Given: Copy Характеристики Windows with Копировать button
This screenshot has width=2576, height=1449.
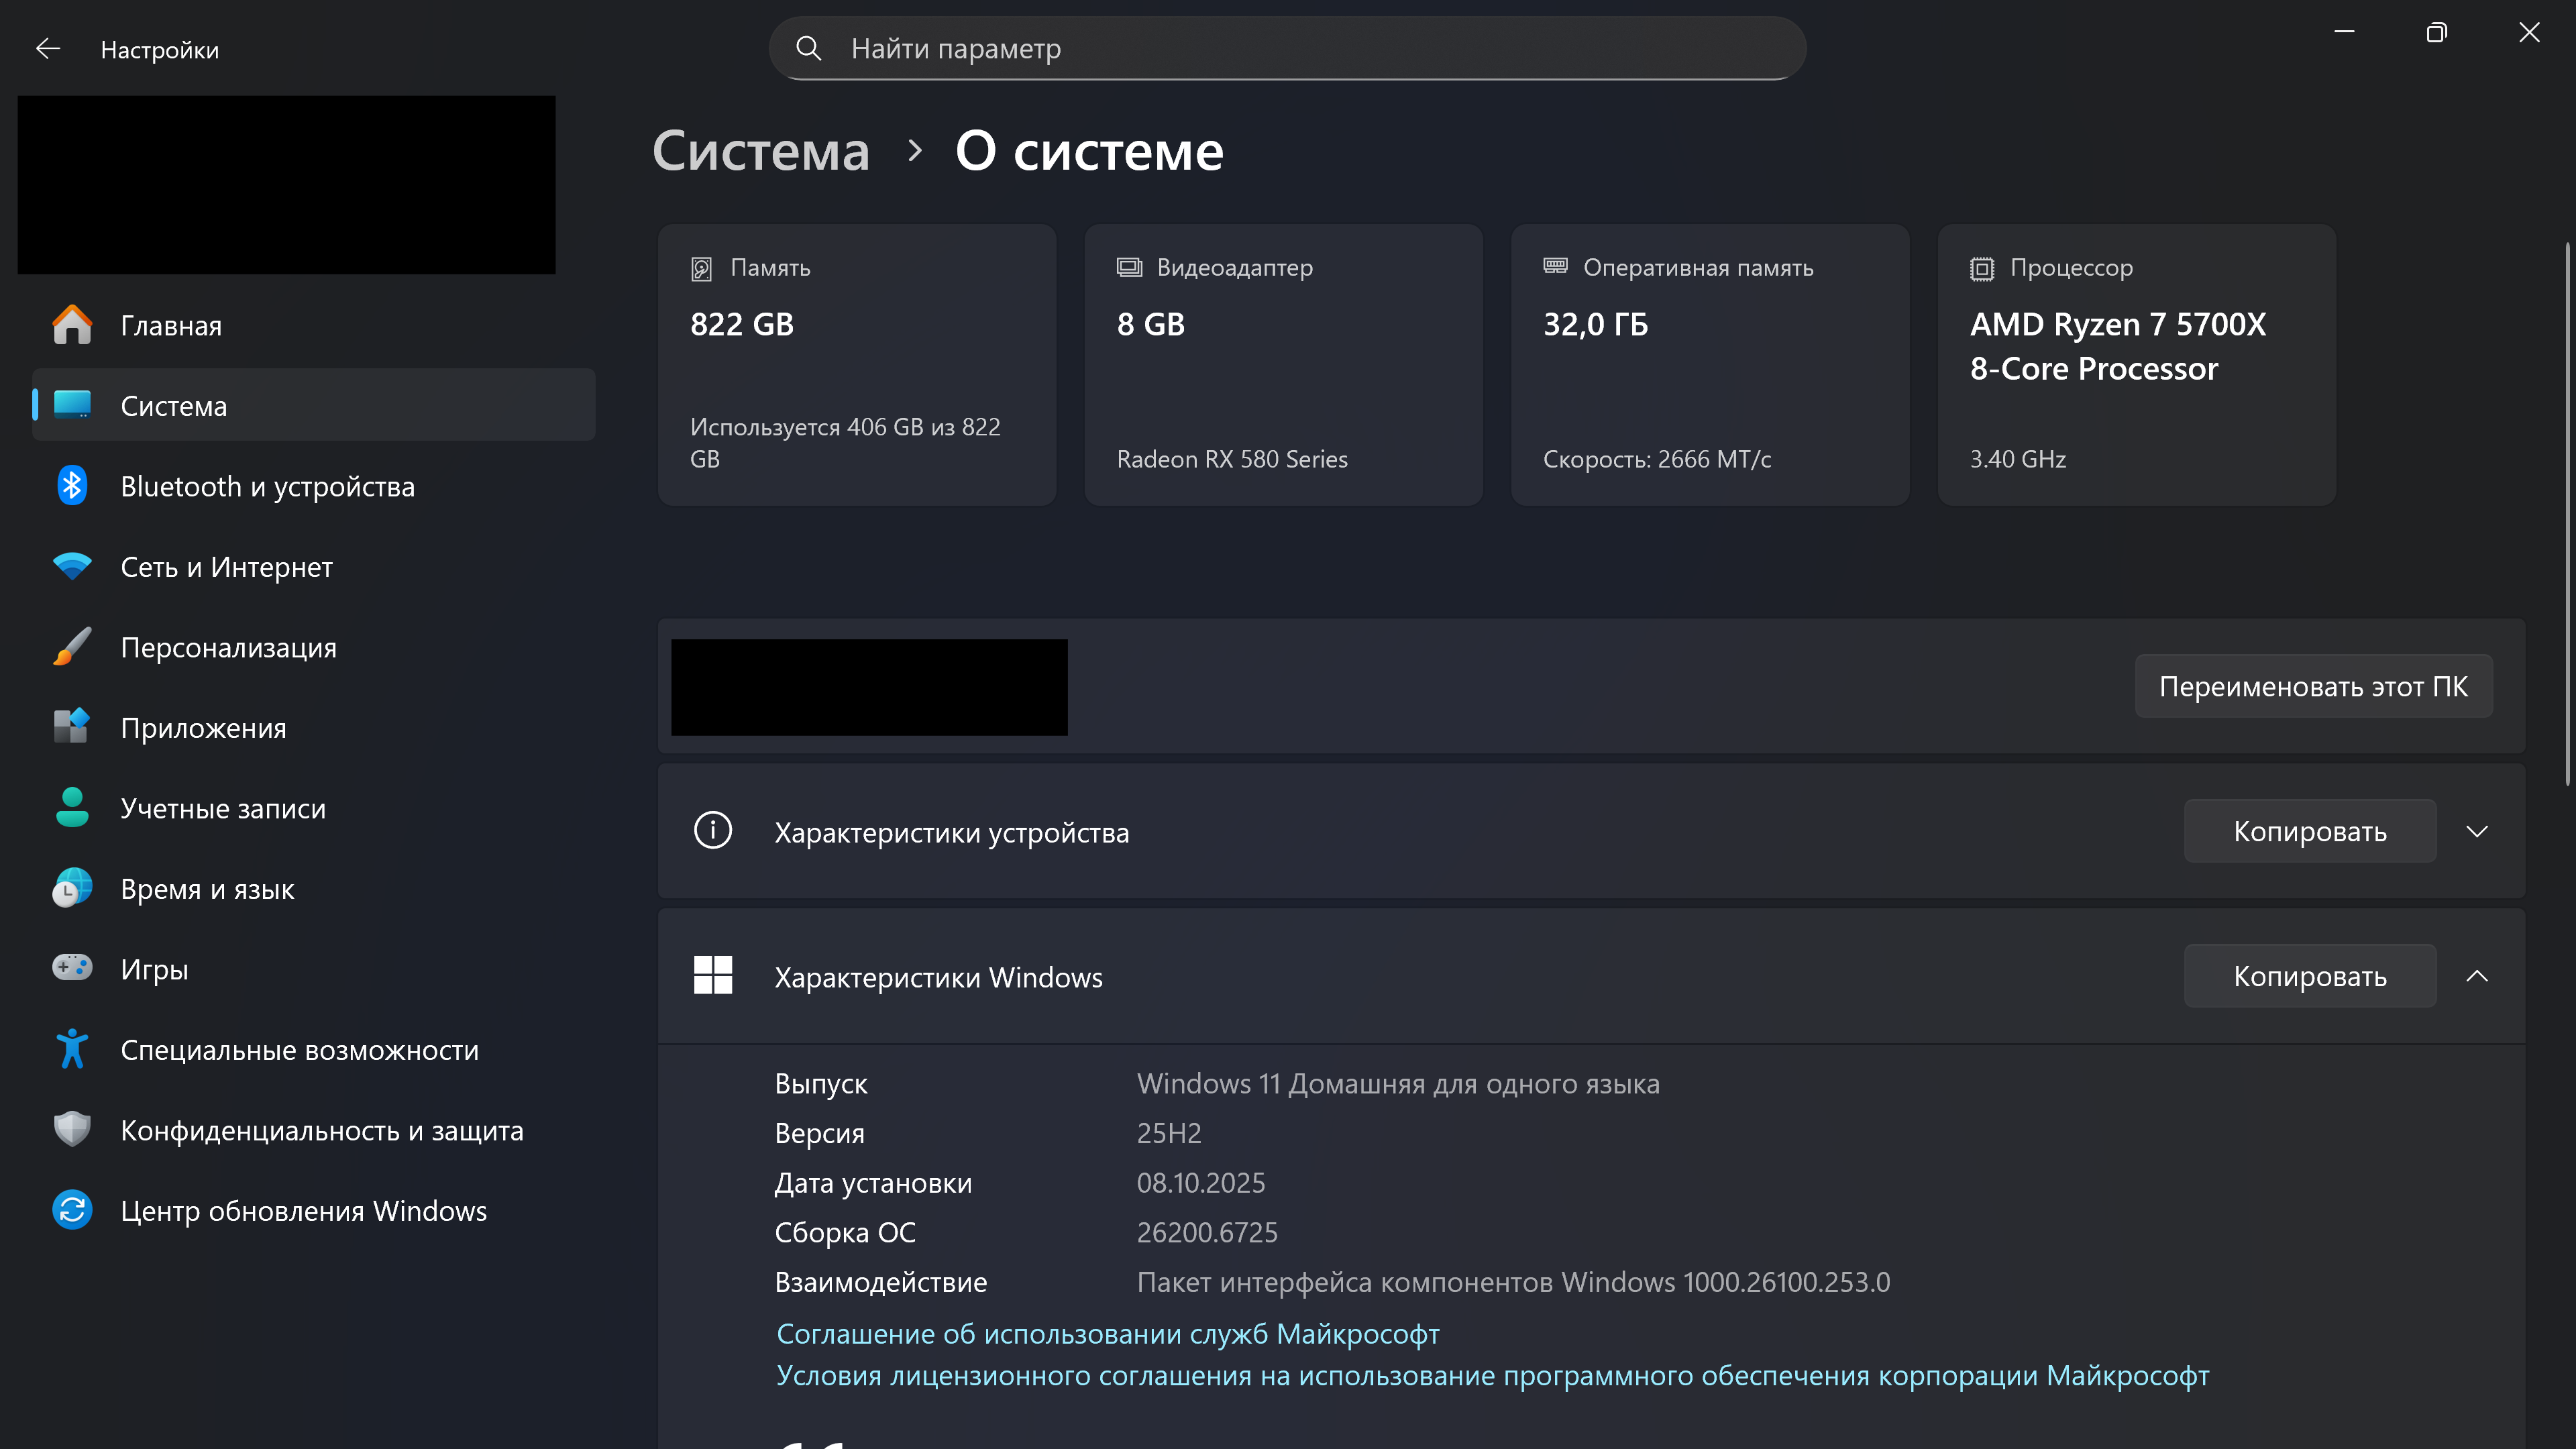Looking at the screenshot, I should [2309, 976].
